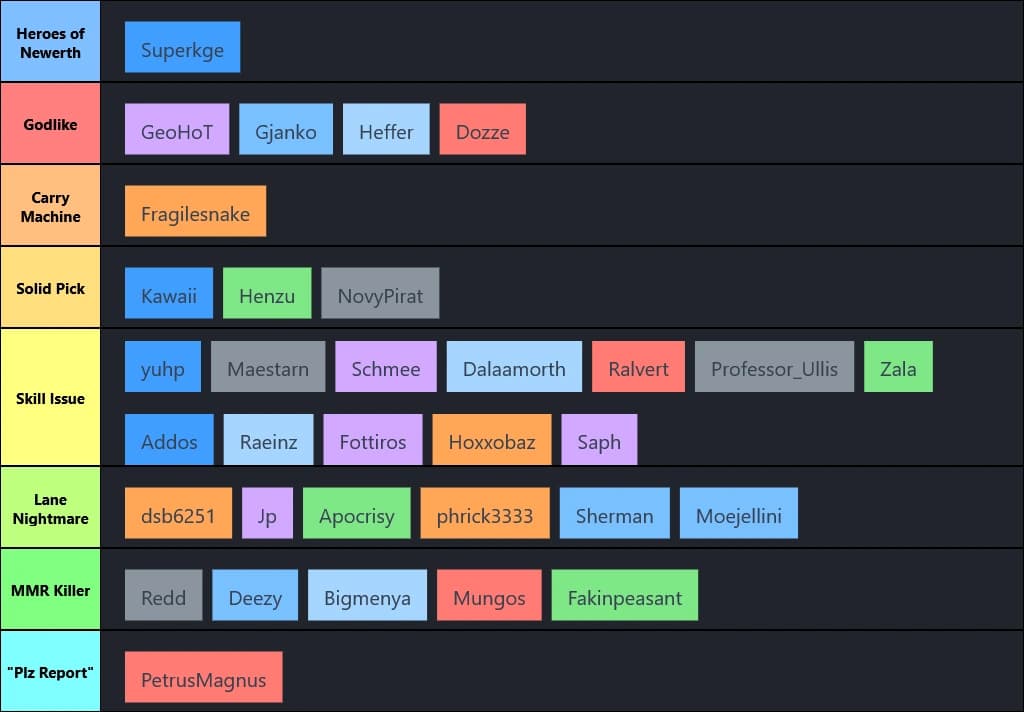Screen dimensions: 1024x712
Task: Select the Godlike tier label
Action: pos(50,124)
